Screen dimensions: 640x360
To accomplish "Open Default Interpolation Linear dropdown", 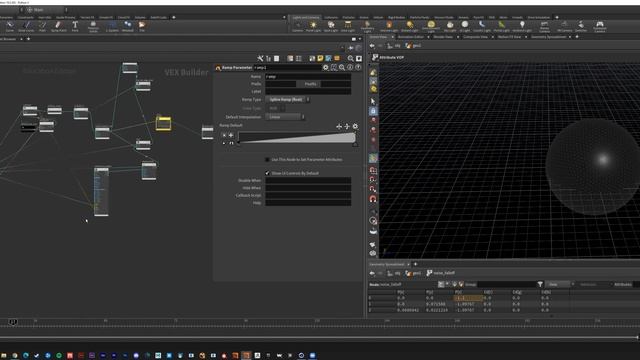I will pyautogui.click(x=285, y=117).
